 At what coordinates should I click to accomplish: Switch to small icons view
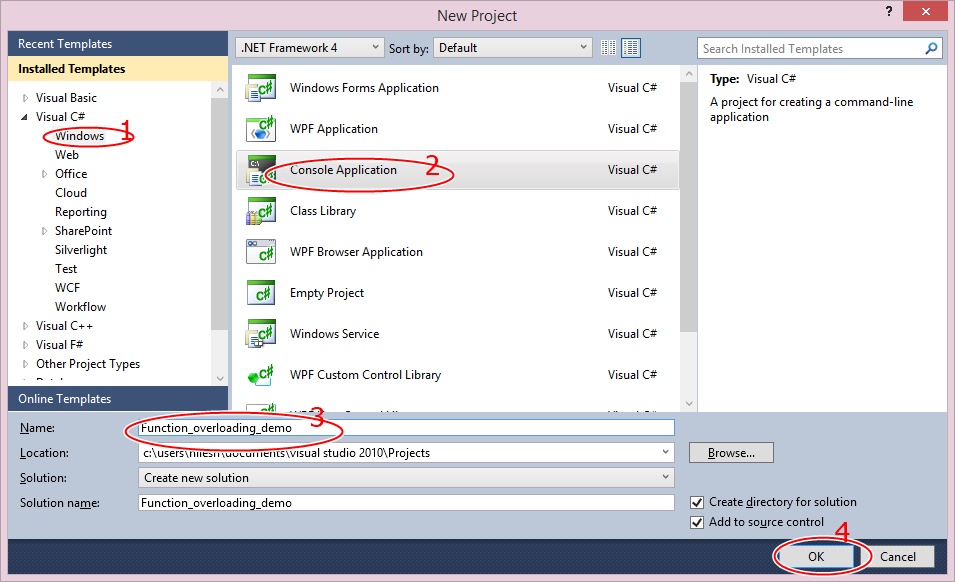point(608,47)
